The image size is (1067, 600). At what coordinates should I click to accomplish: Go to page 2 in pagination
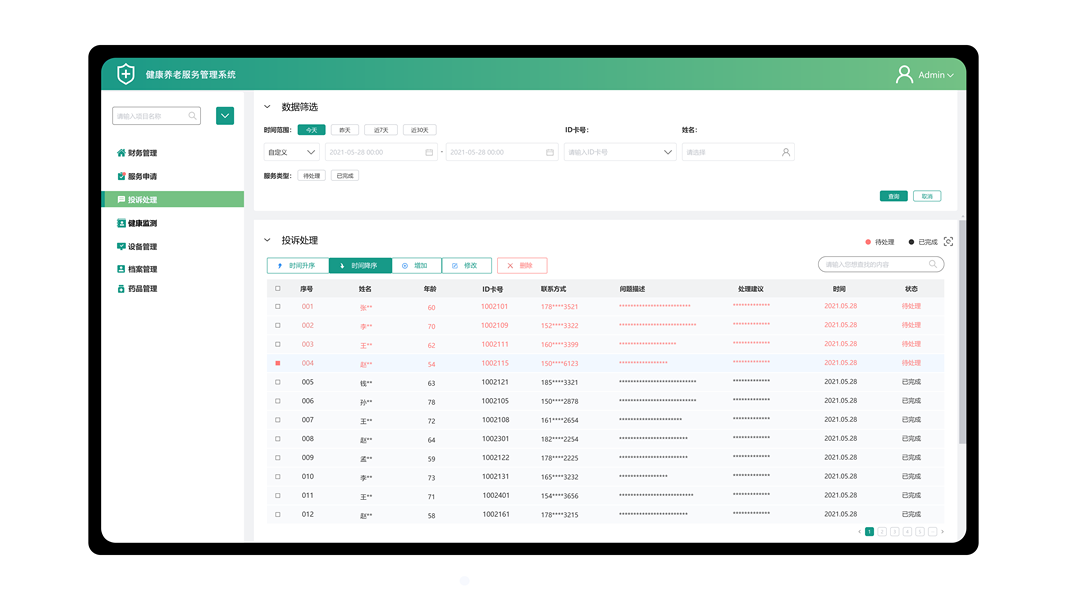[x=882, y=531]
